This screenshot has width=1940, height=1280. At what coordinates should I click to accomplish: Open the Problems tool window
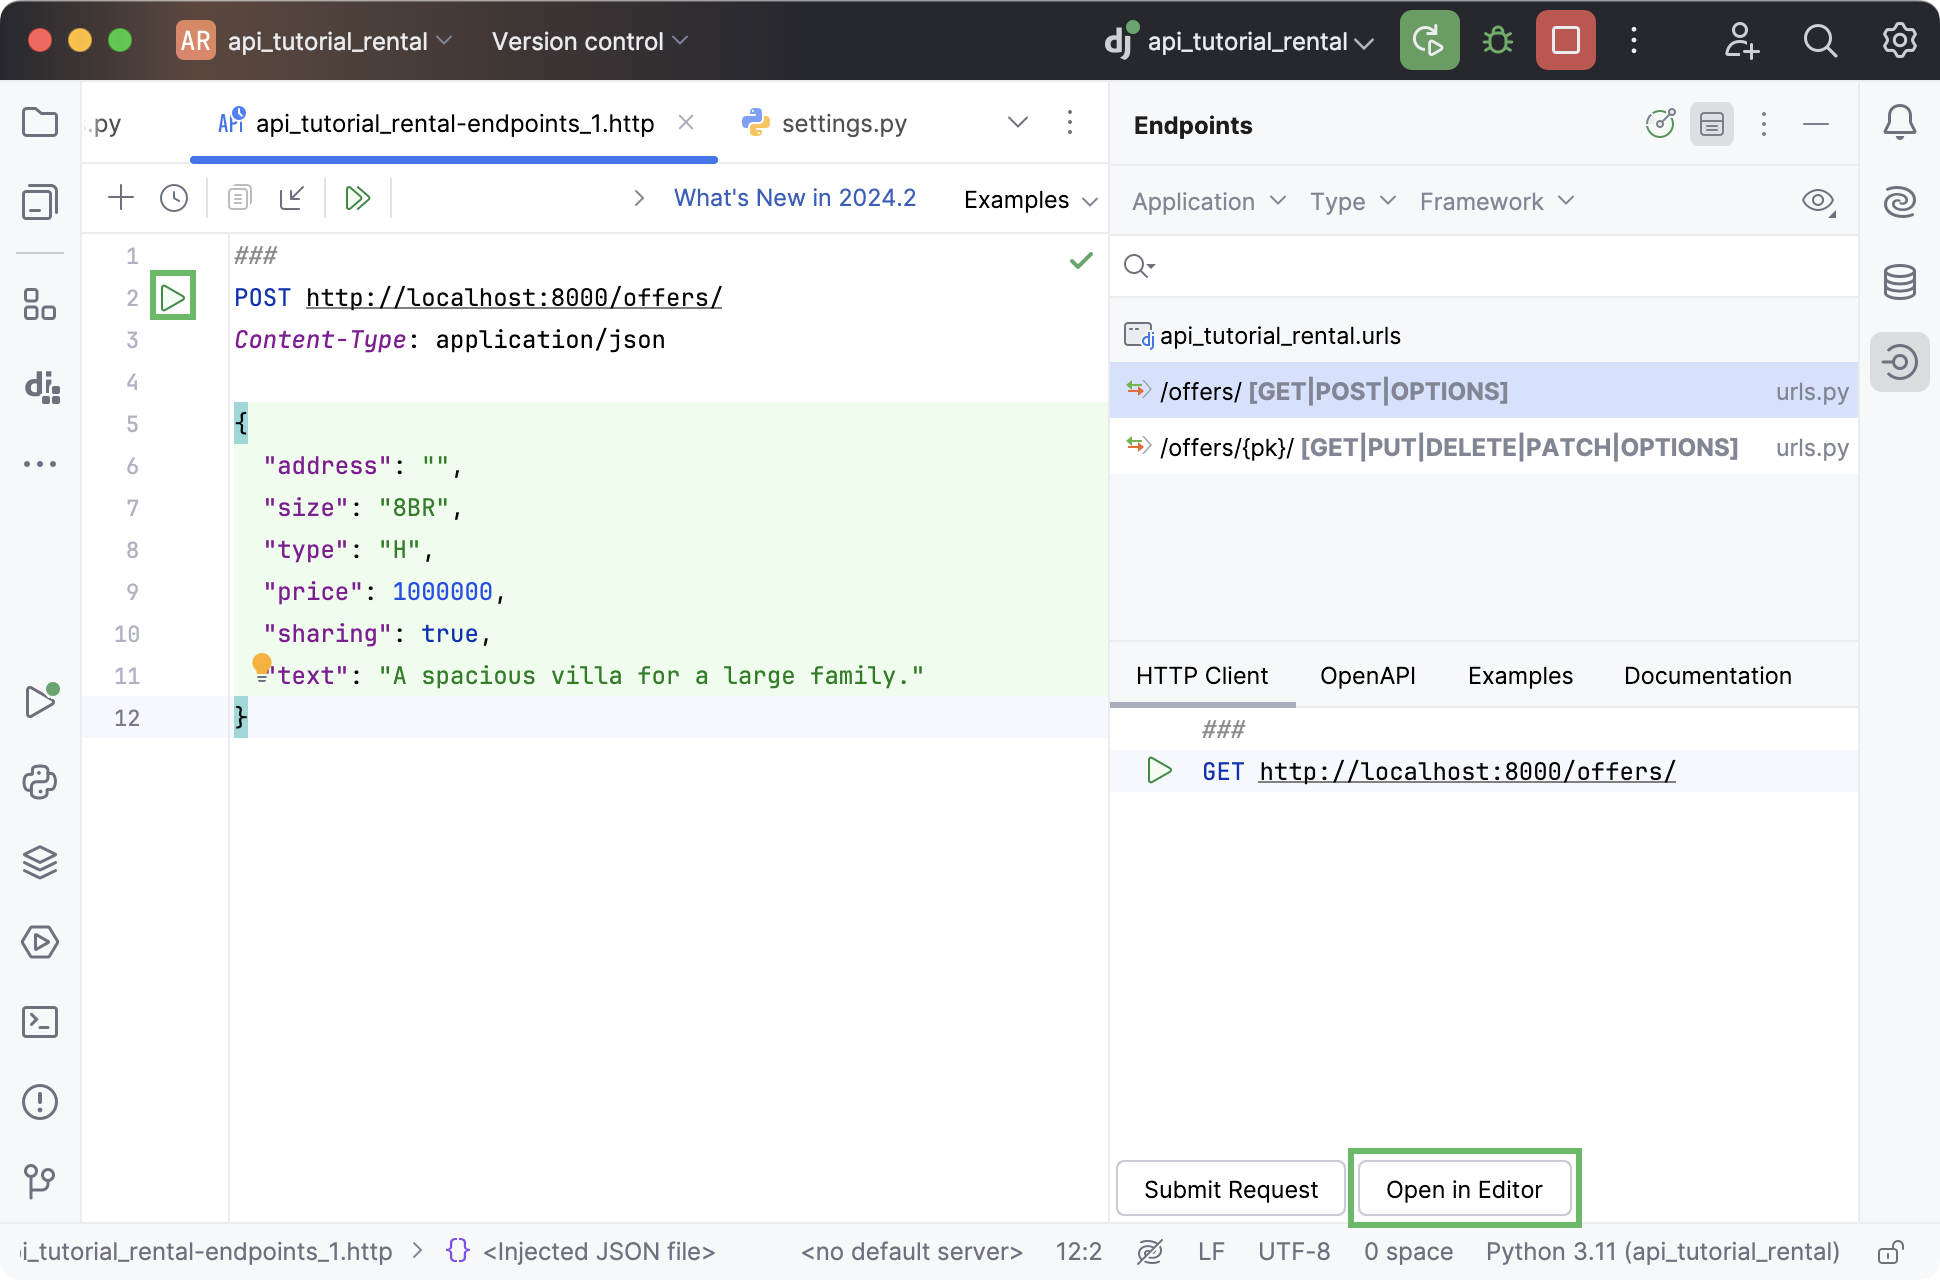[41, 1102]
